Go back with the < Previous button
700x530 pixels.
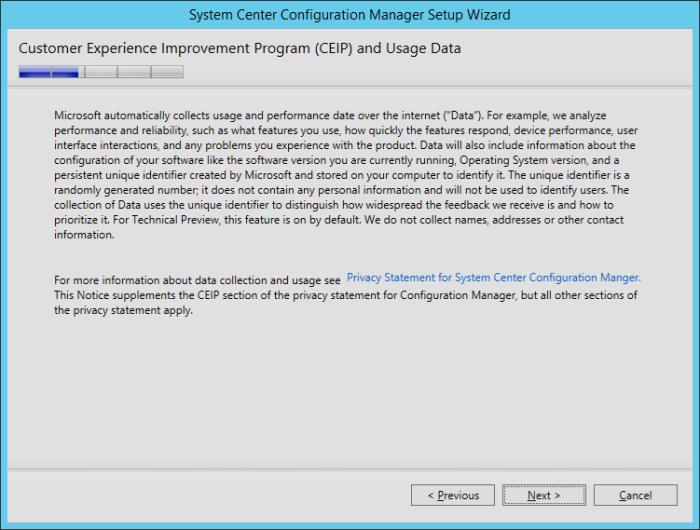(453, 495)
